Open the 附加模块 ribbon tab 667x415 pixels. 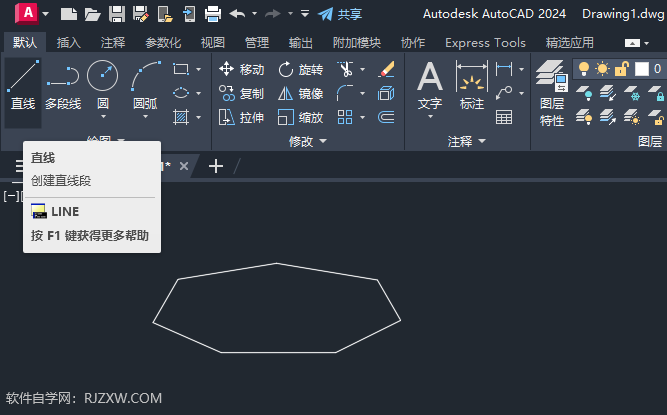[x=356, y=43]
